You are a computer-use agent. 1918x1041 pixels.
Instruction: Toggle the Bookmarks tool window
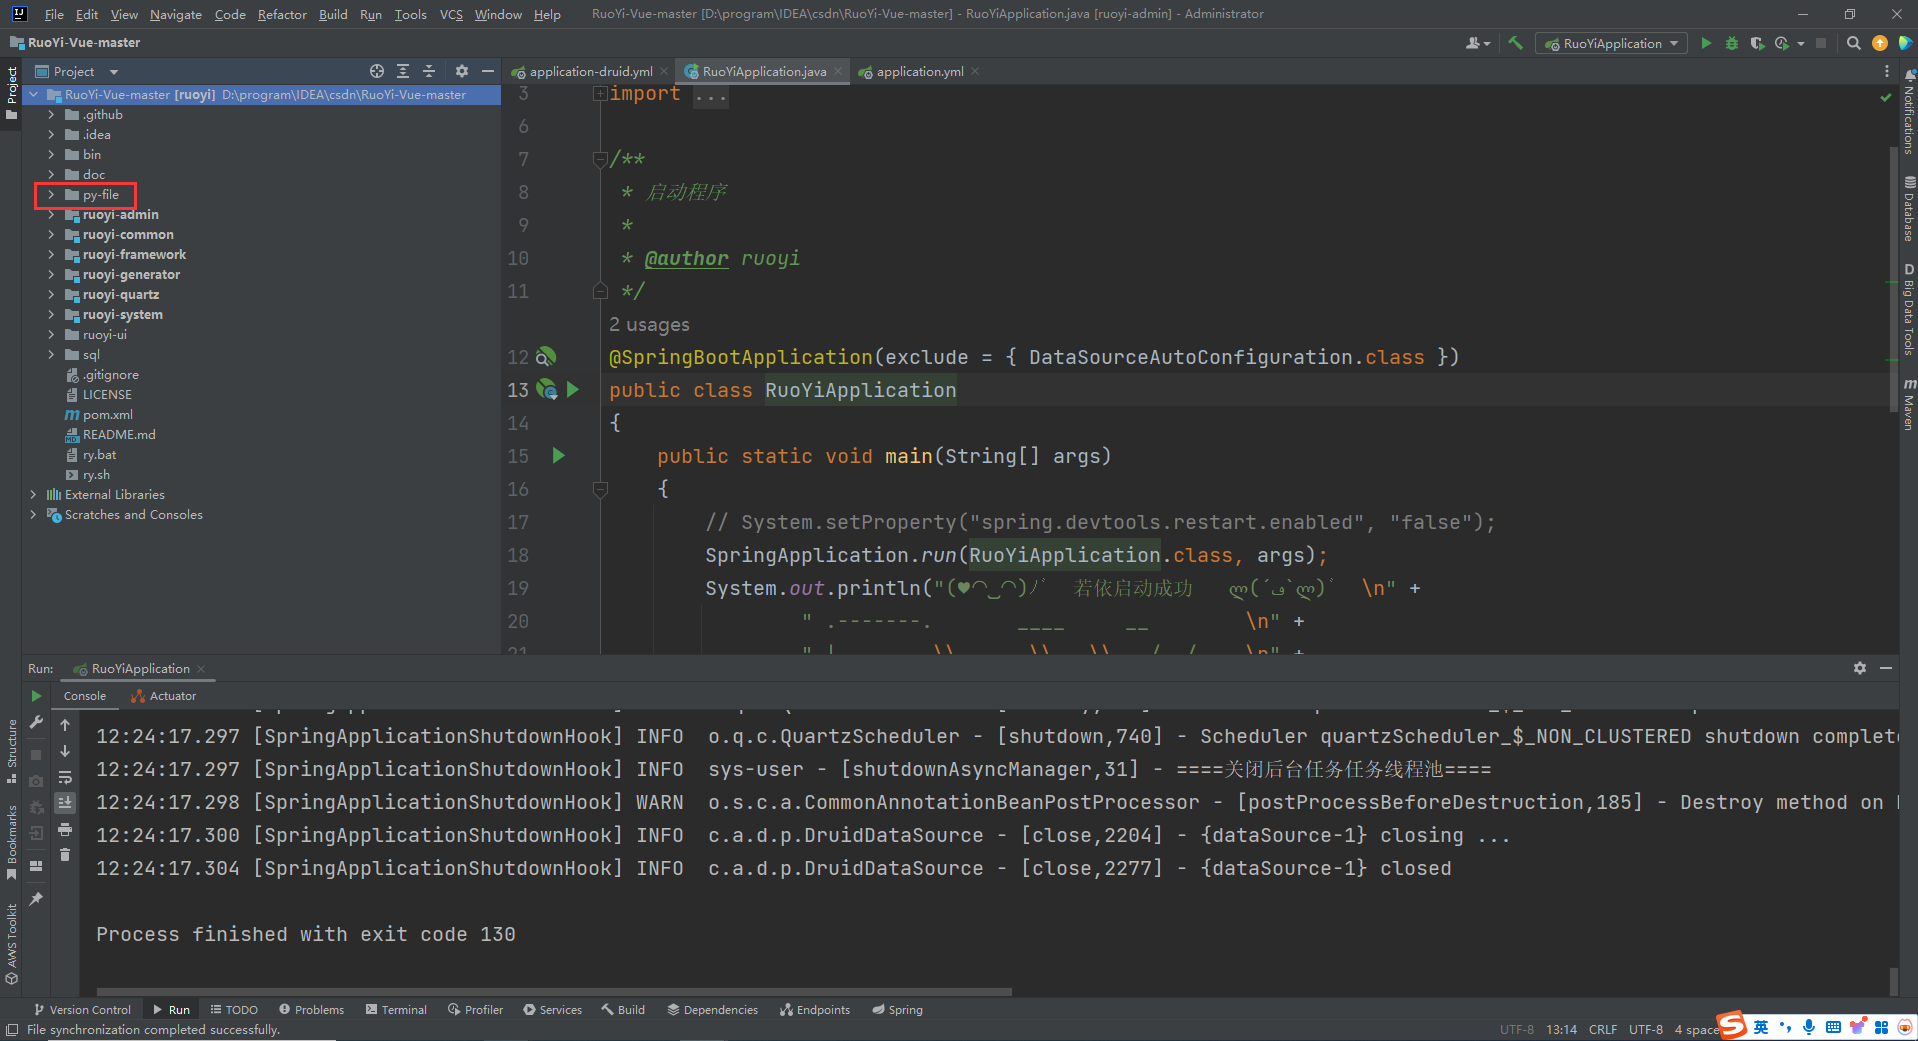pos(12,842)
